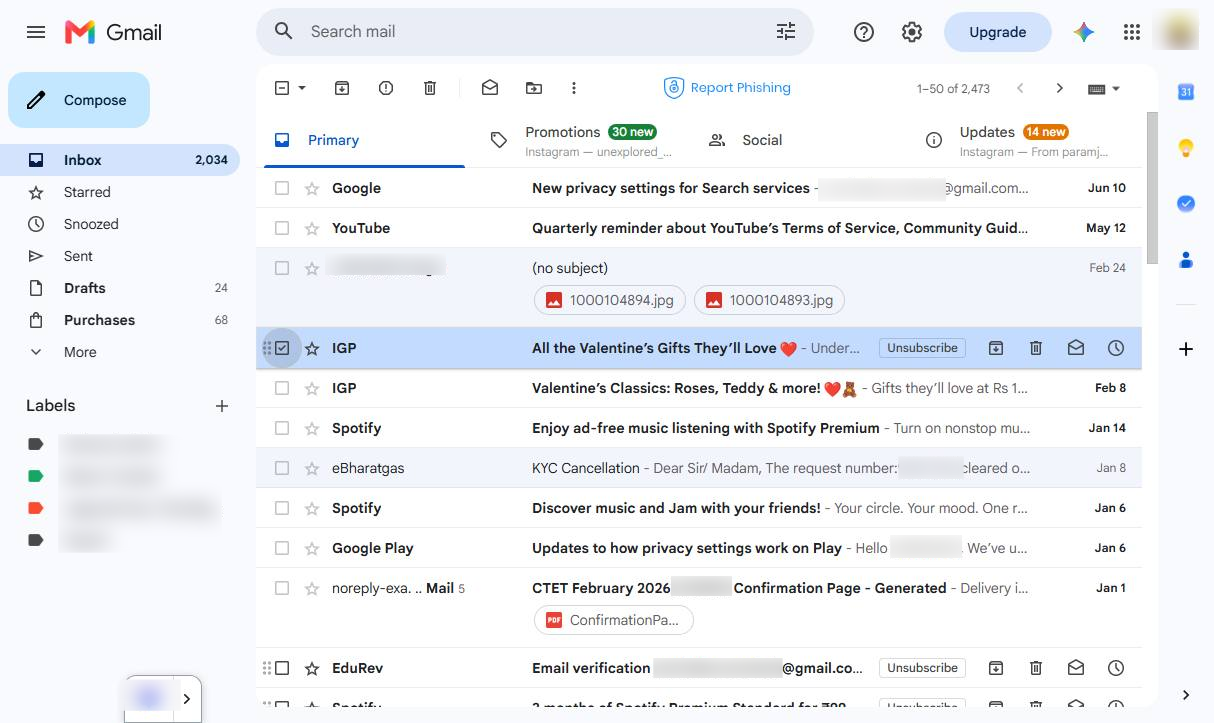Star the EduRev email
Screen dimensions: 1214x723
click(312, 668)
